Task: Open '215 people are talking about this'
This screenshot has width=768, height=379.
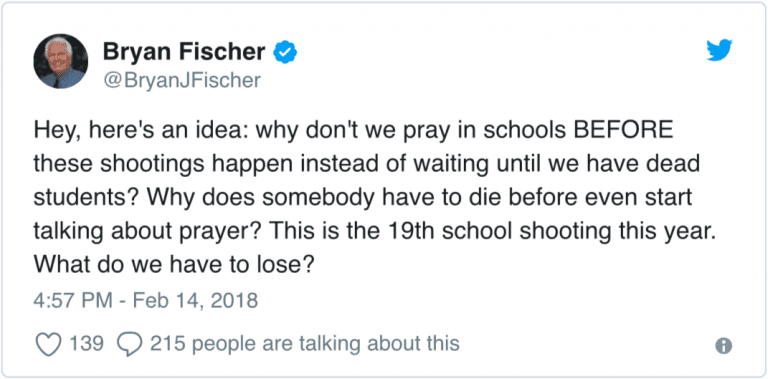Action: [x=305, y=344]
